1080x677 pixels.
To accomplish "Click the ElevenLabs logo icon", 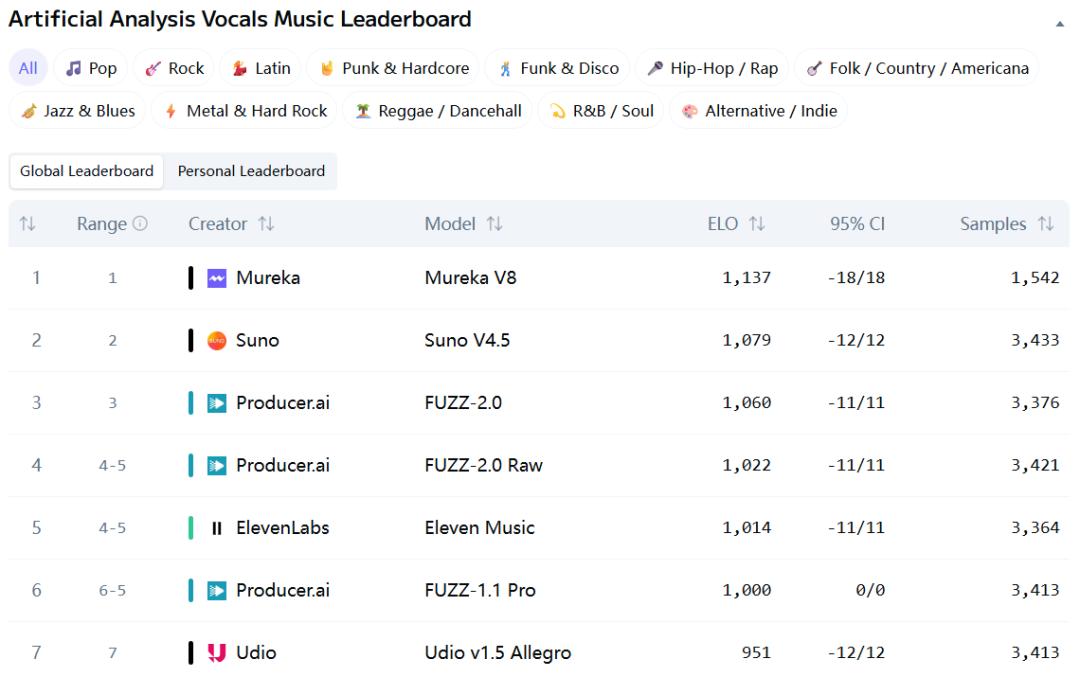I will click(217, 528).
